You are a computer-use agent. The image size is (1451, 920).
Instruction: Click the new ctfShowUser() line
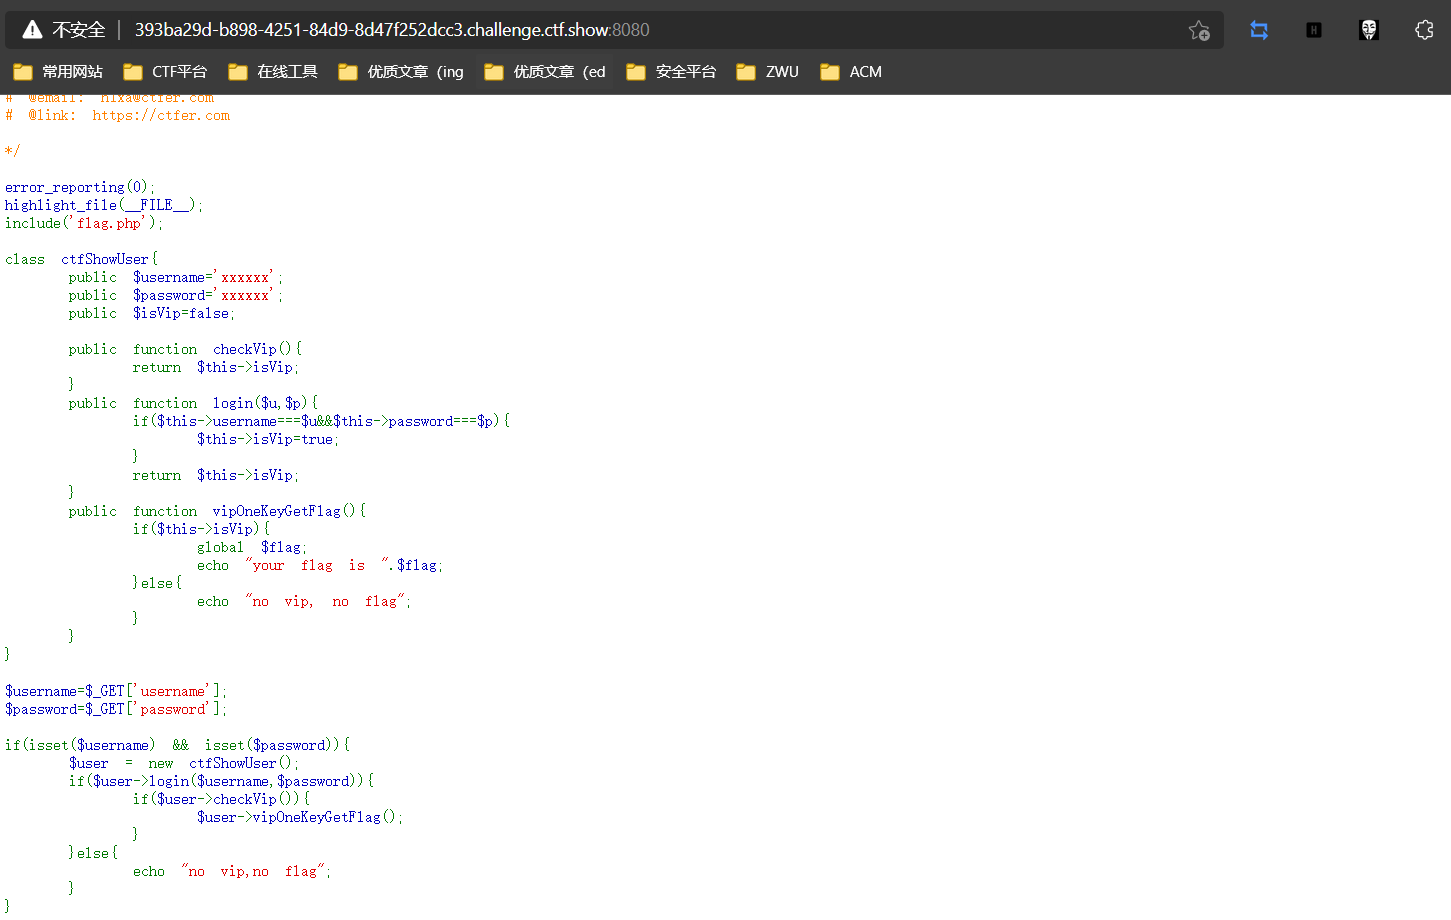(184, 763)
